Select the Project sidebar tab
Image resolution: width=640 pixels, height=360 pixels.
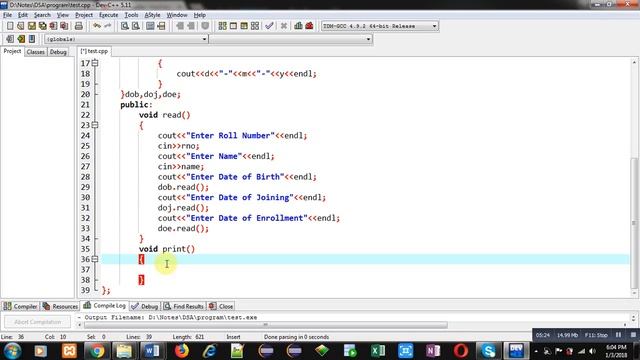[12, 51]
